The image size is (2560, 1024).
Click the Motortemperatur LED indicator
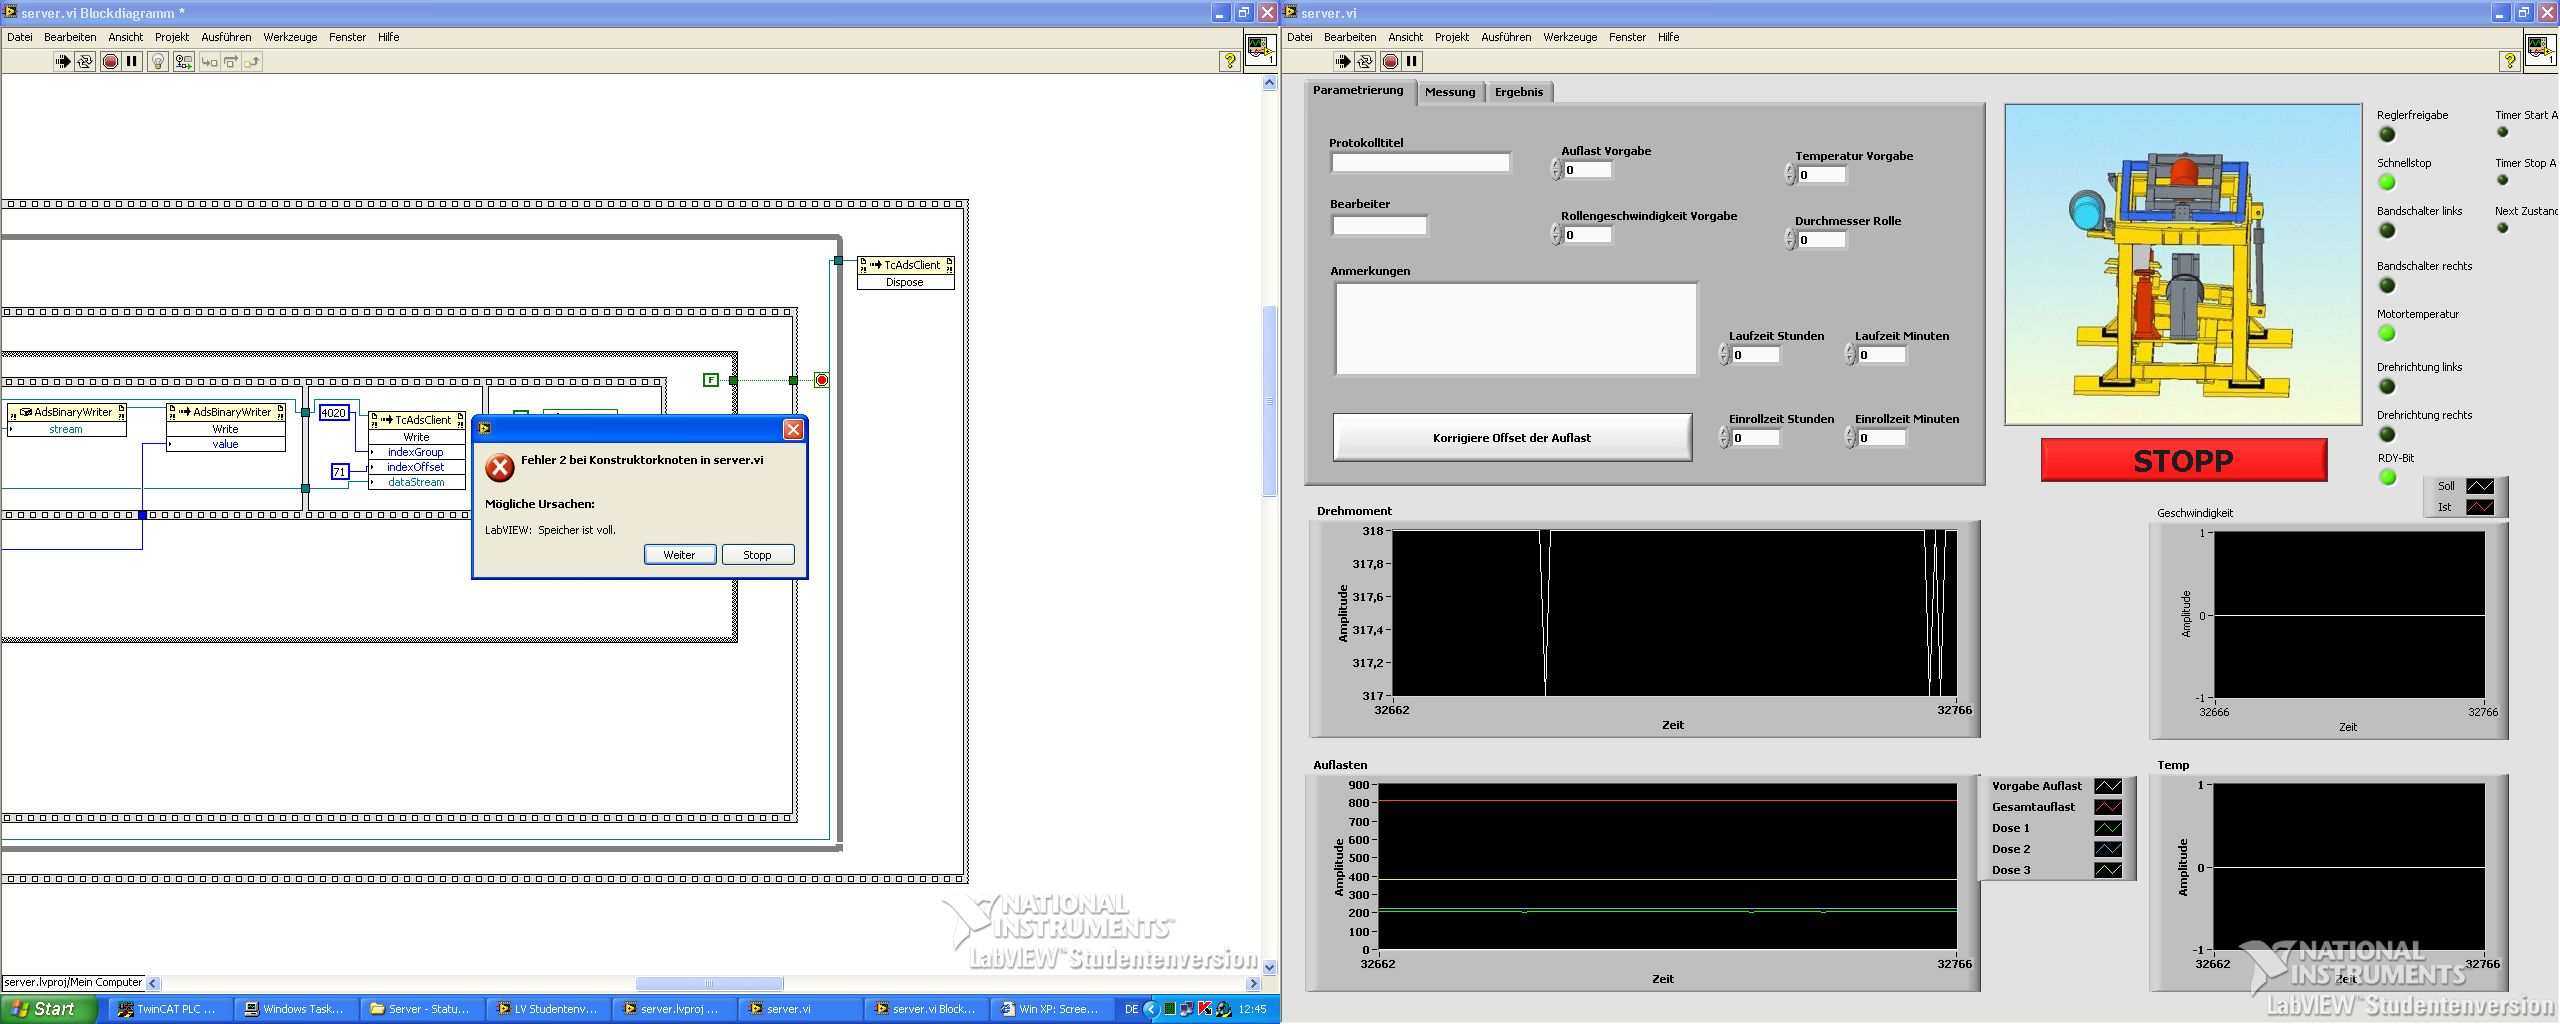point(2387,334)
